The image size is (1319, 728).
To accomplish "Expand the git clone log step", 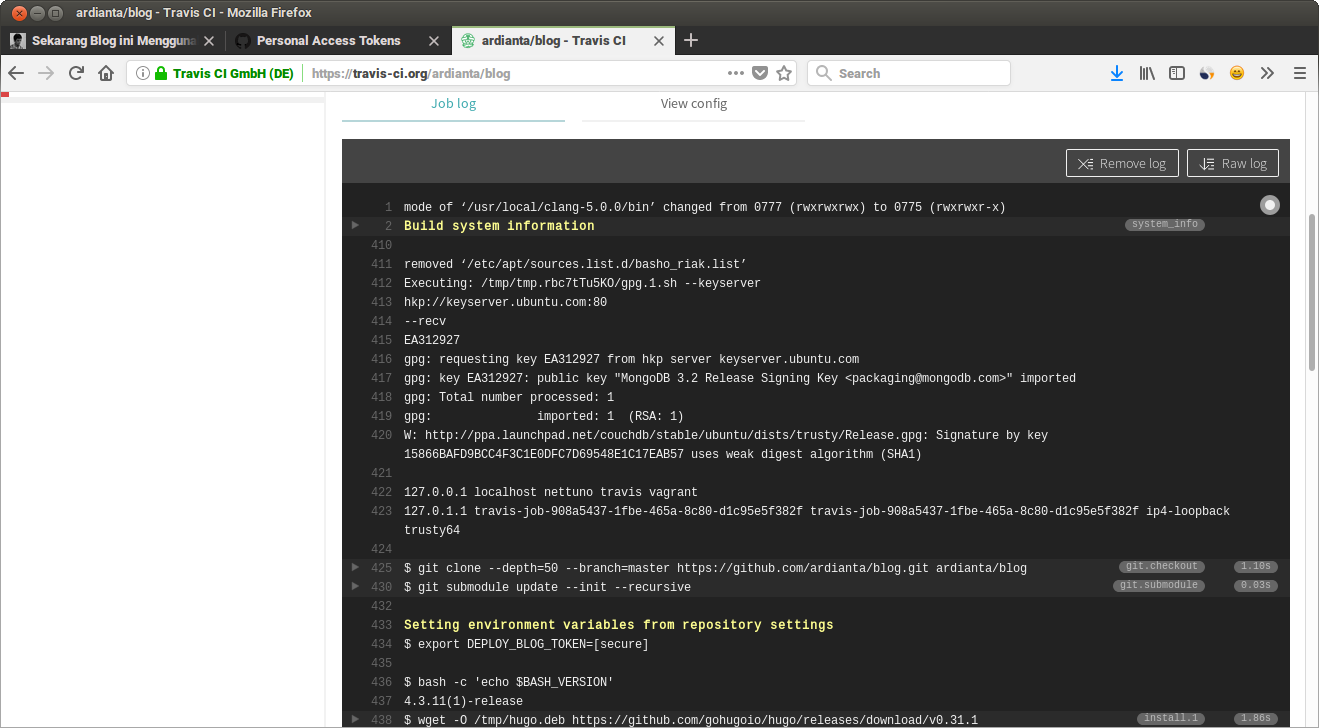I will [x=355, y=567].
